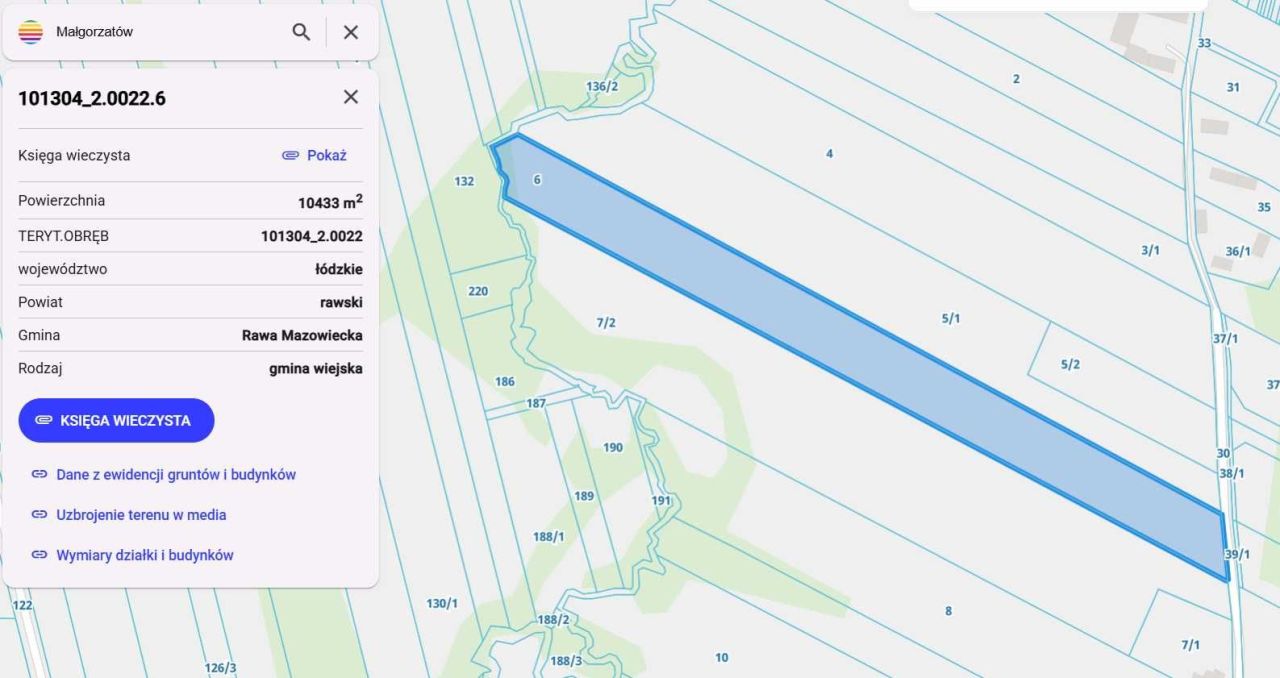Screen dimensions: 1280x678
Task: Select parcel 4 on the map
Action: click(829, 154)
